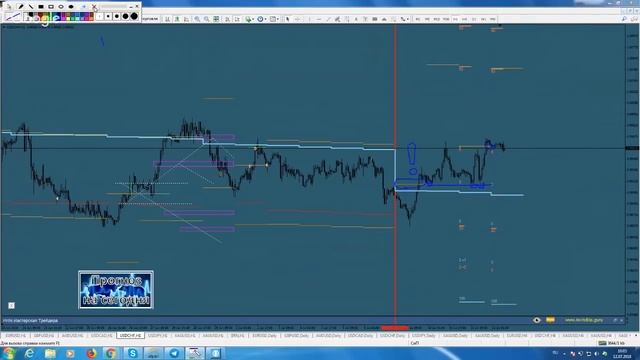Open Telegram from the taskbar
The image size is (640, 360).
pos(174,353)
